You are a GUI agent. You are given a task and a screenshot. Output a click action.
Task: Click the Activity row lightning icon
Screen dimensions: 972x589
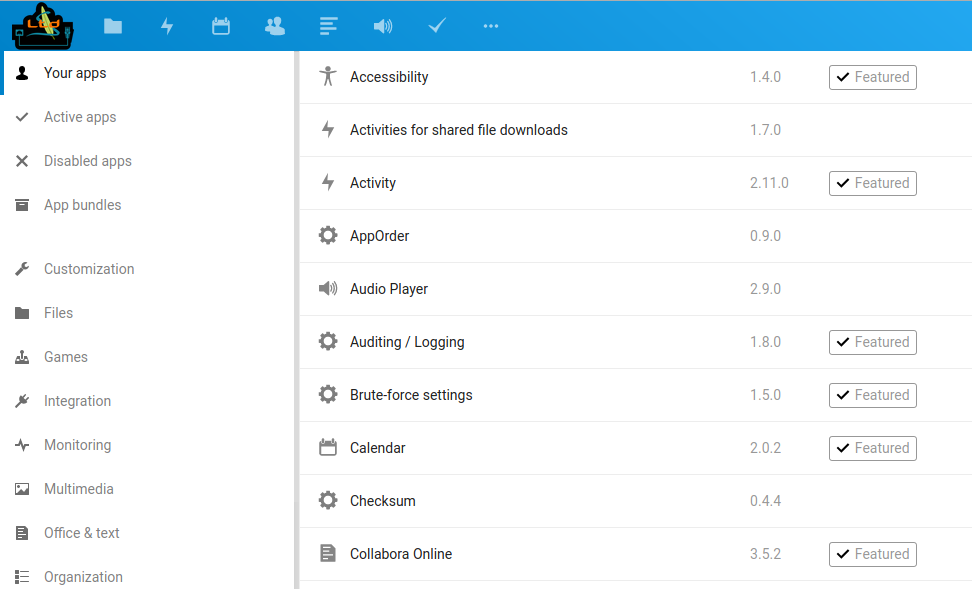(328, 182)
